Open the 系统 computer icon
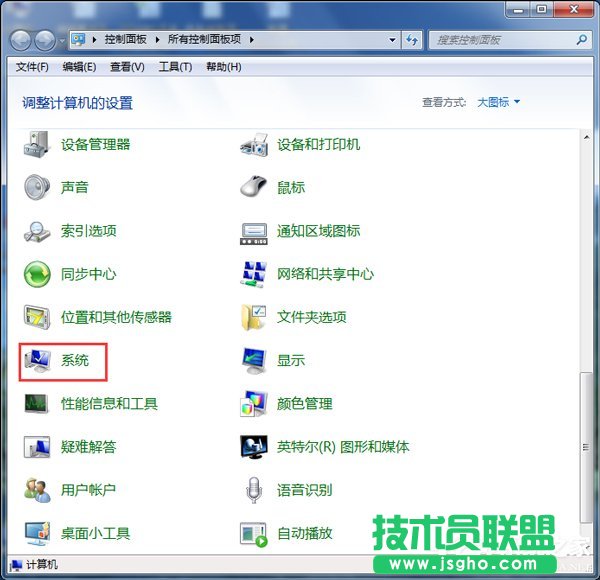600x580 pixels. point(37,362)
